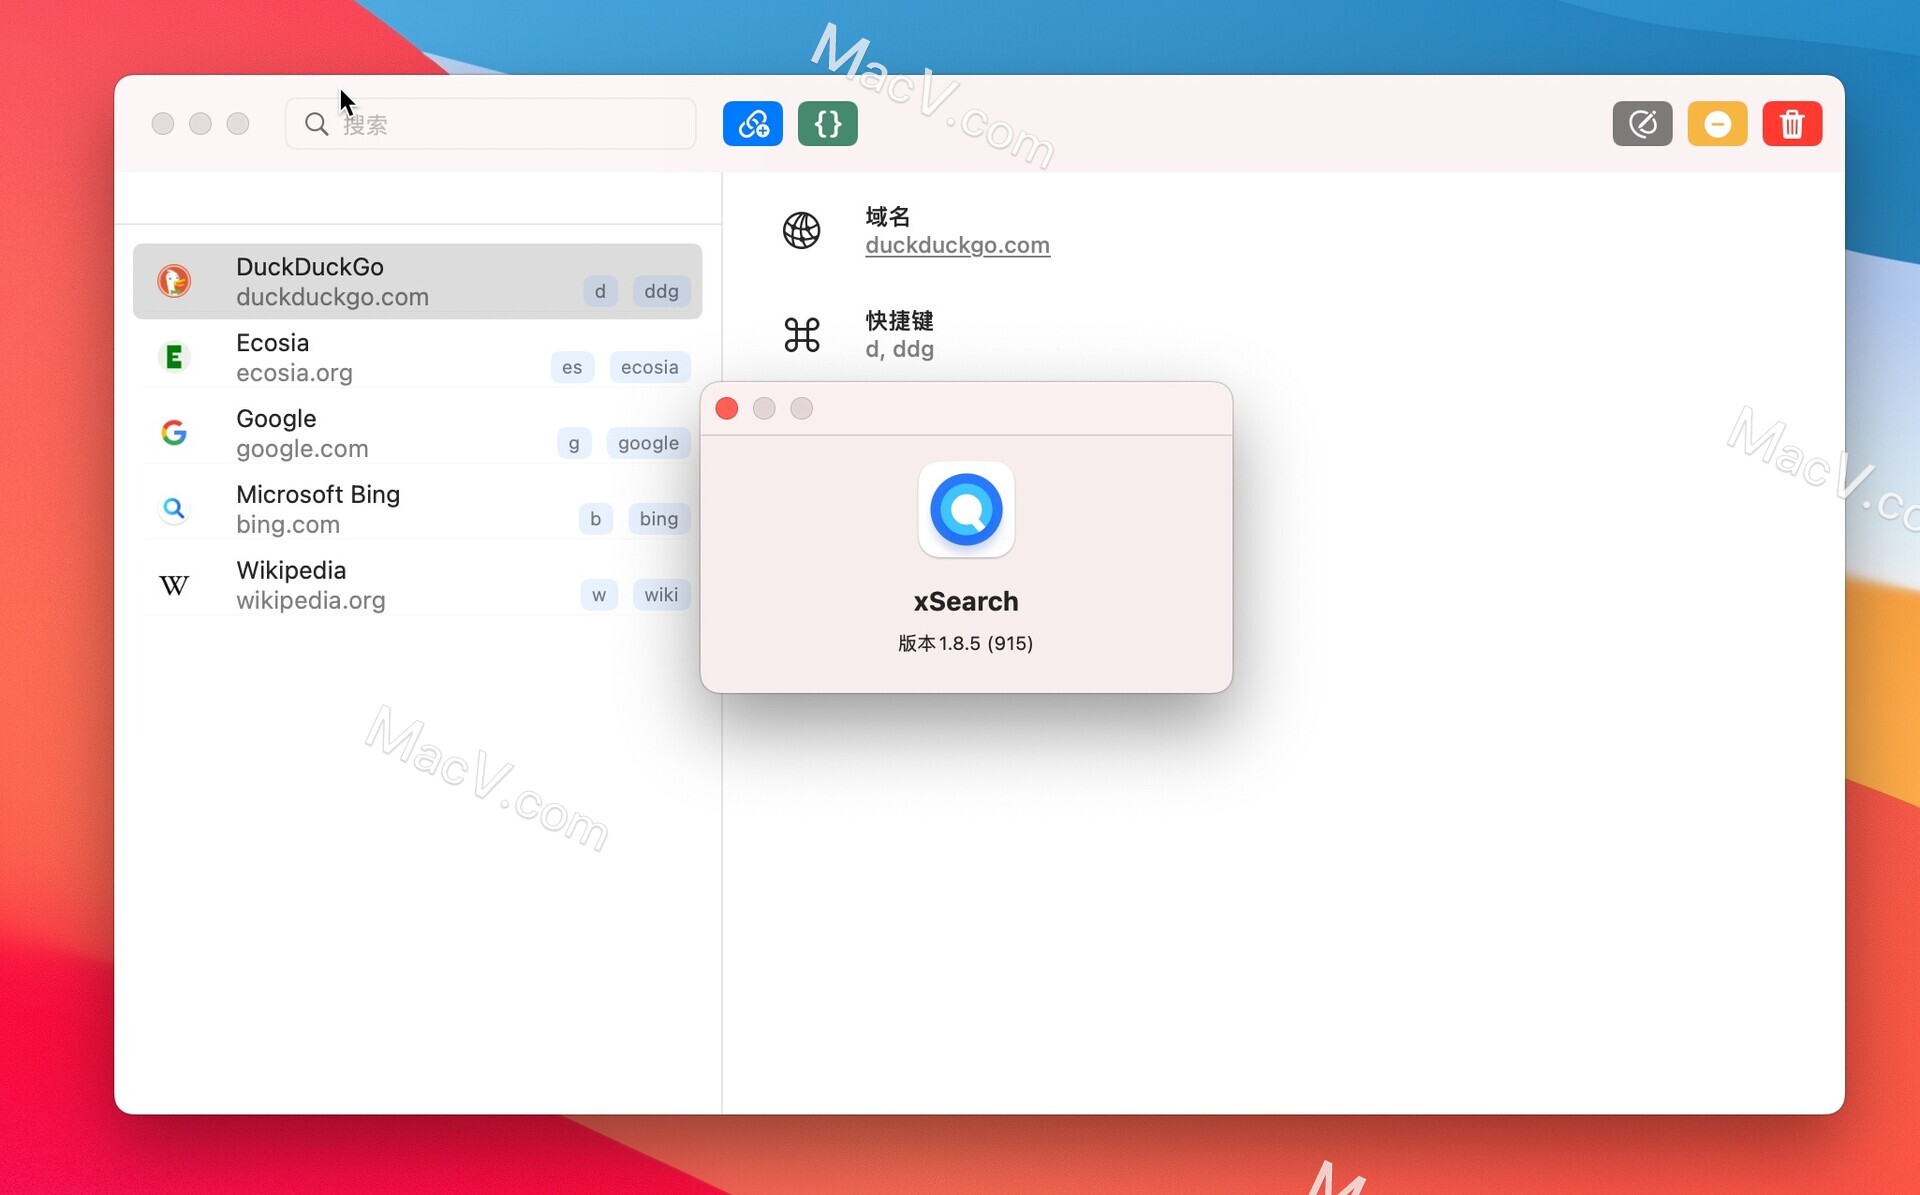The height and width of the screenshot is (1195, 1920).
Task: Click the globe icon beside 域名
Action: pyautogui.click(x=801, y=231)
